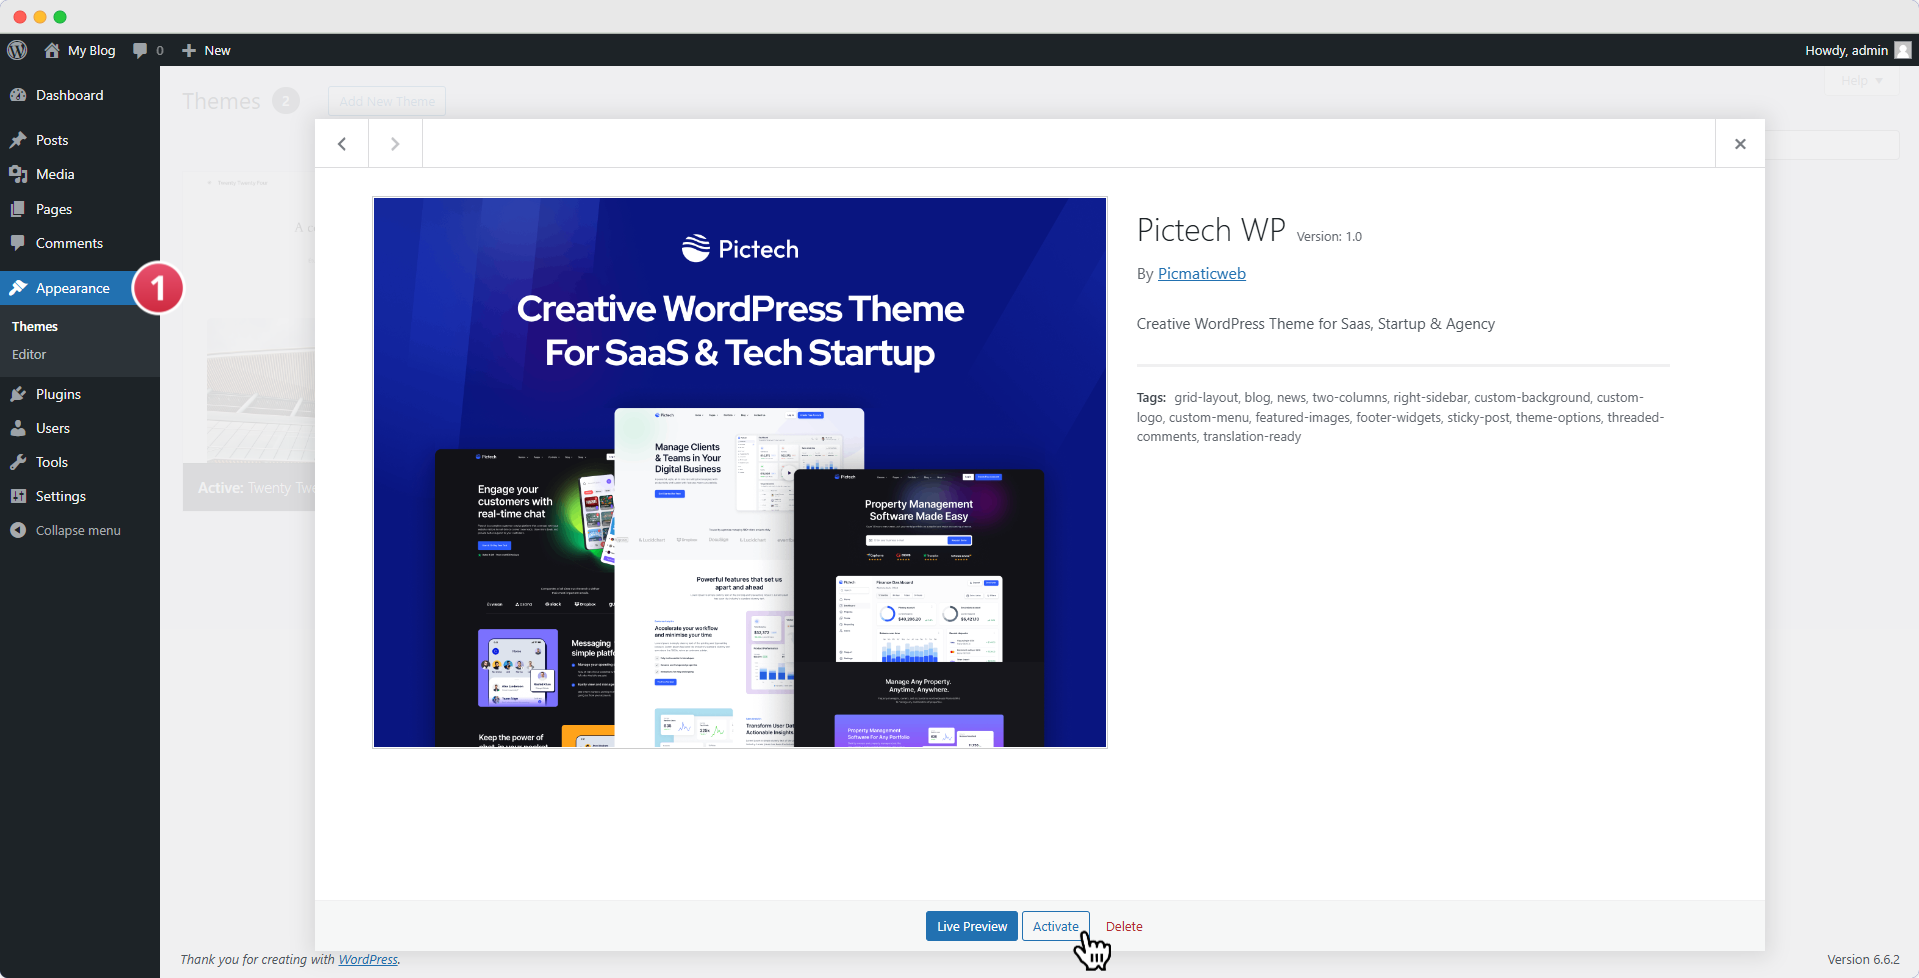Click the Comments speech bubble sidebar icon
Viewport: 1919px width, 978px height.
(18, 243)
